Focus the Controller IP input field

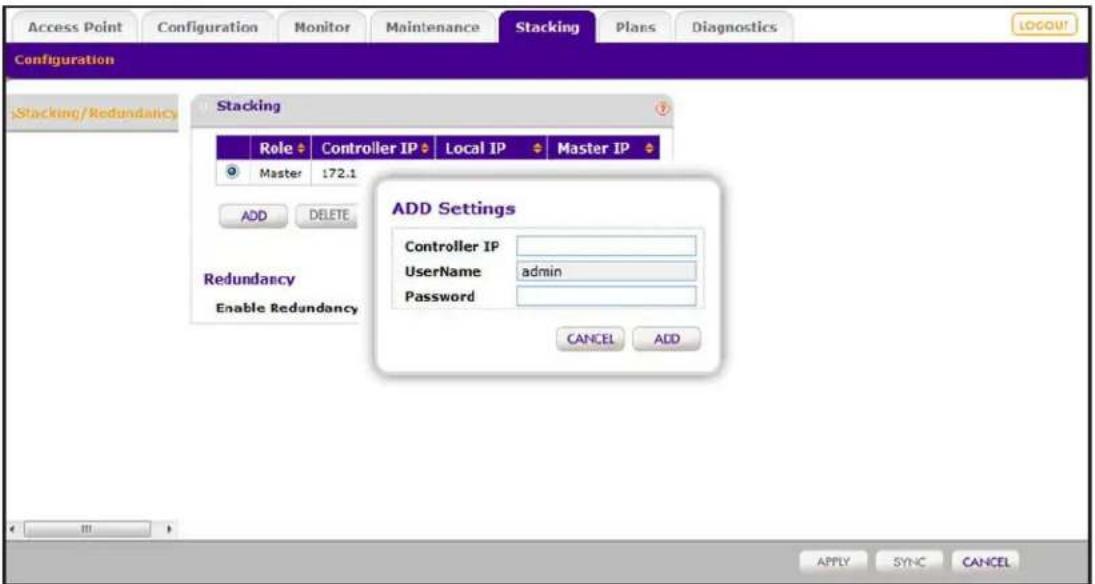coord(606,246)
